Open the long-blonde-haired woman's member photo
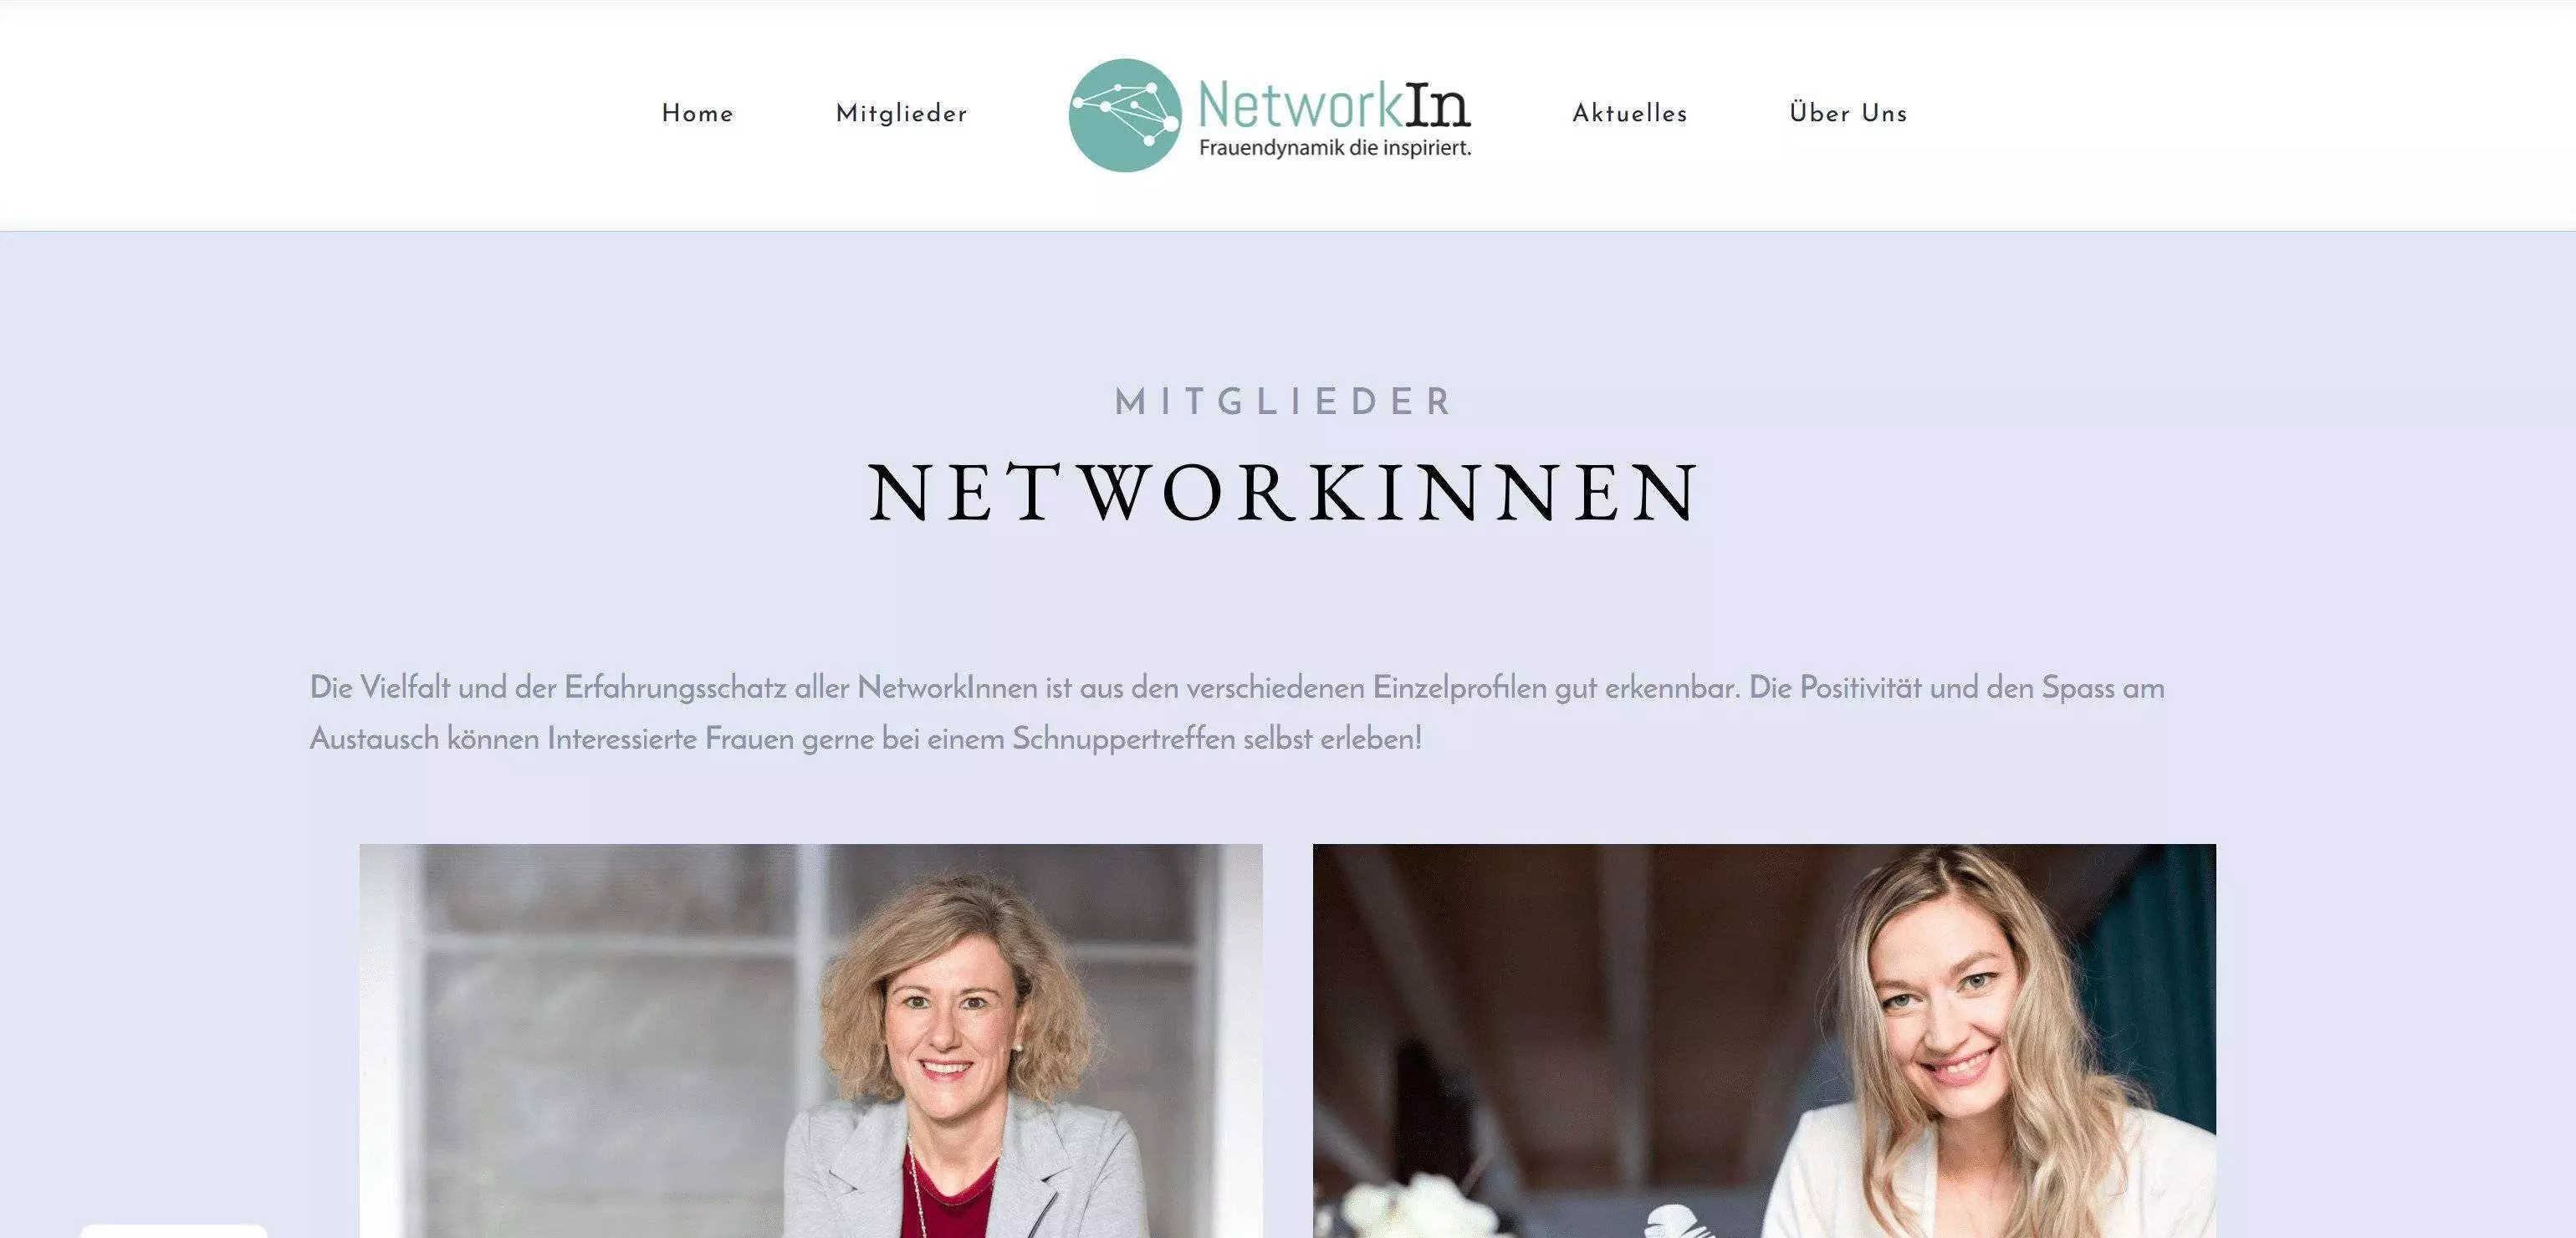This screenshot has width=2576, height=1238. pos(1764,1041)
